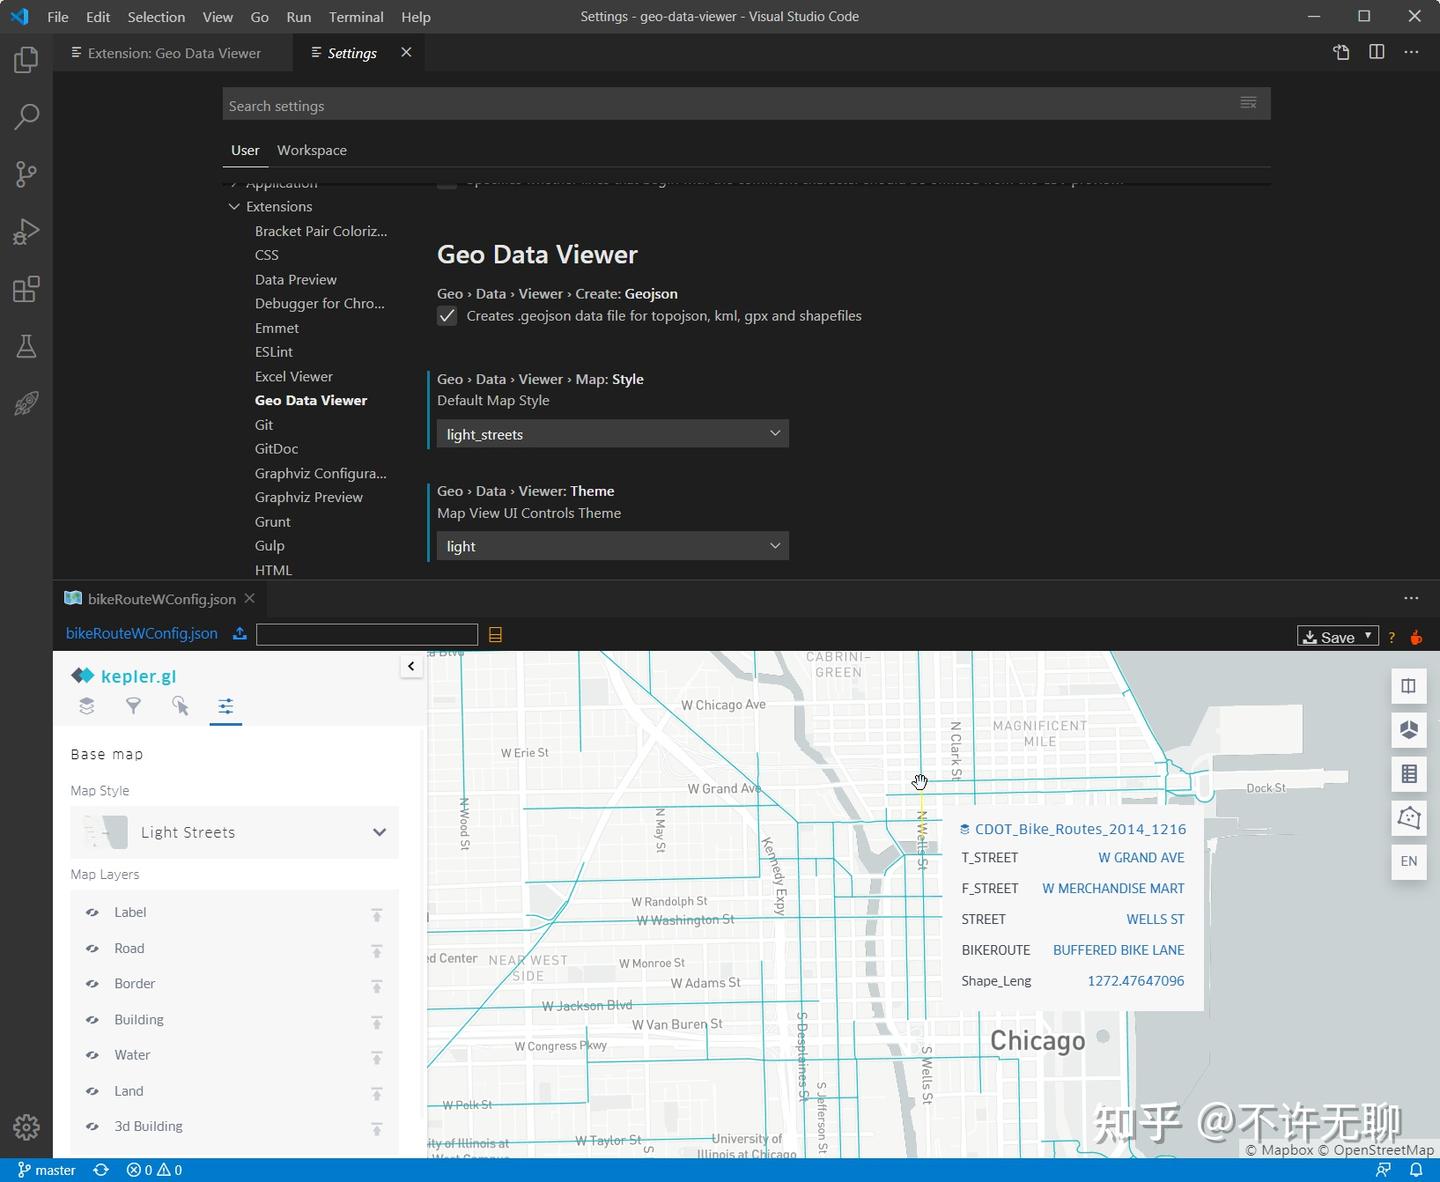Open the Light Streets base map selector
Screen dimensions: 1440x1182
click(x=235, y=832)
